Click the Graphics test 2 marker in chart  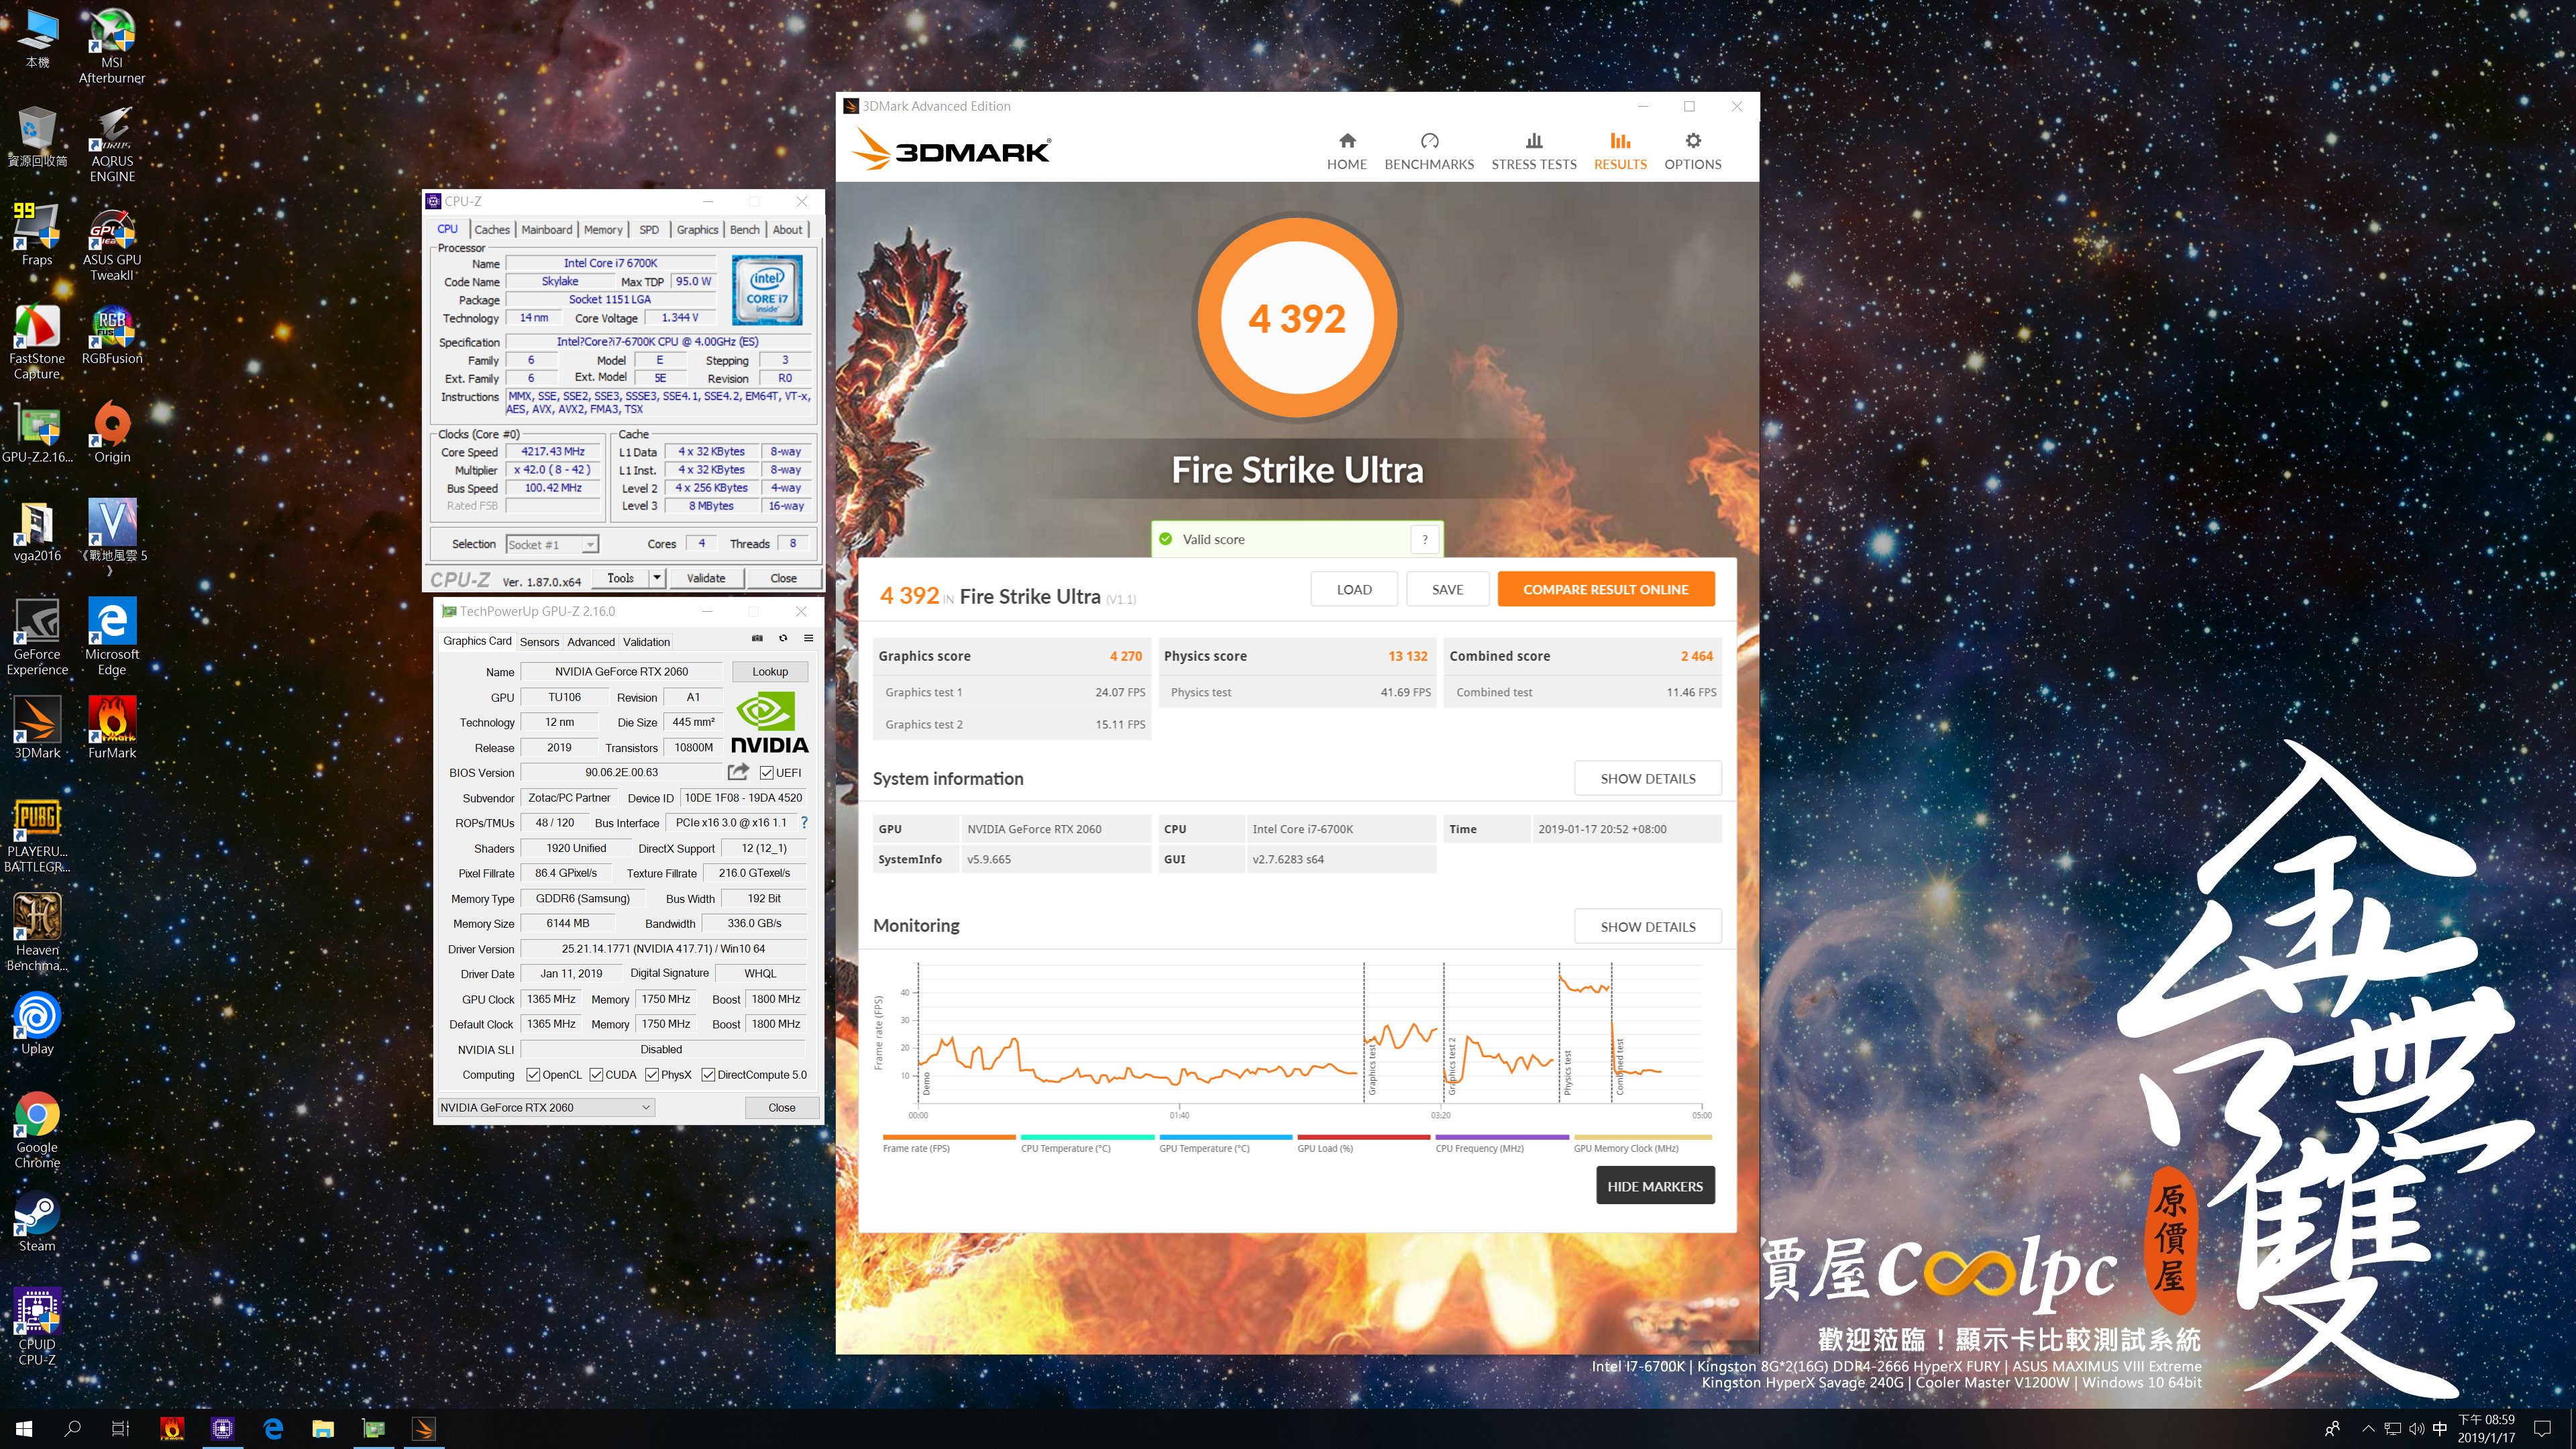(x=1452, y=1065)
